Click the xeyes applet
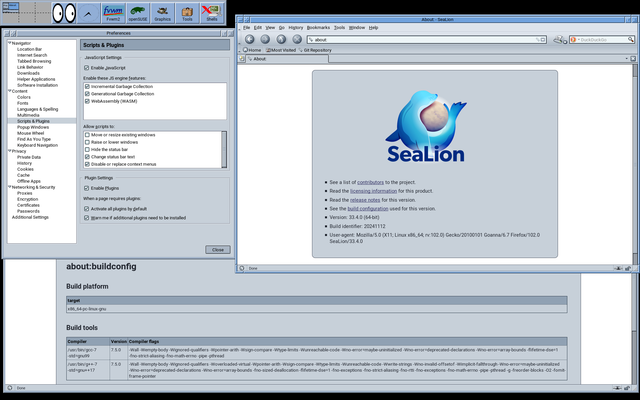The width and height of the screenshot is (640, 400). pyautogui.click(x=64, y=13)
